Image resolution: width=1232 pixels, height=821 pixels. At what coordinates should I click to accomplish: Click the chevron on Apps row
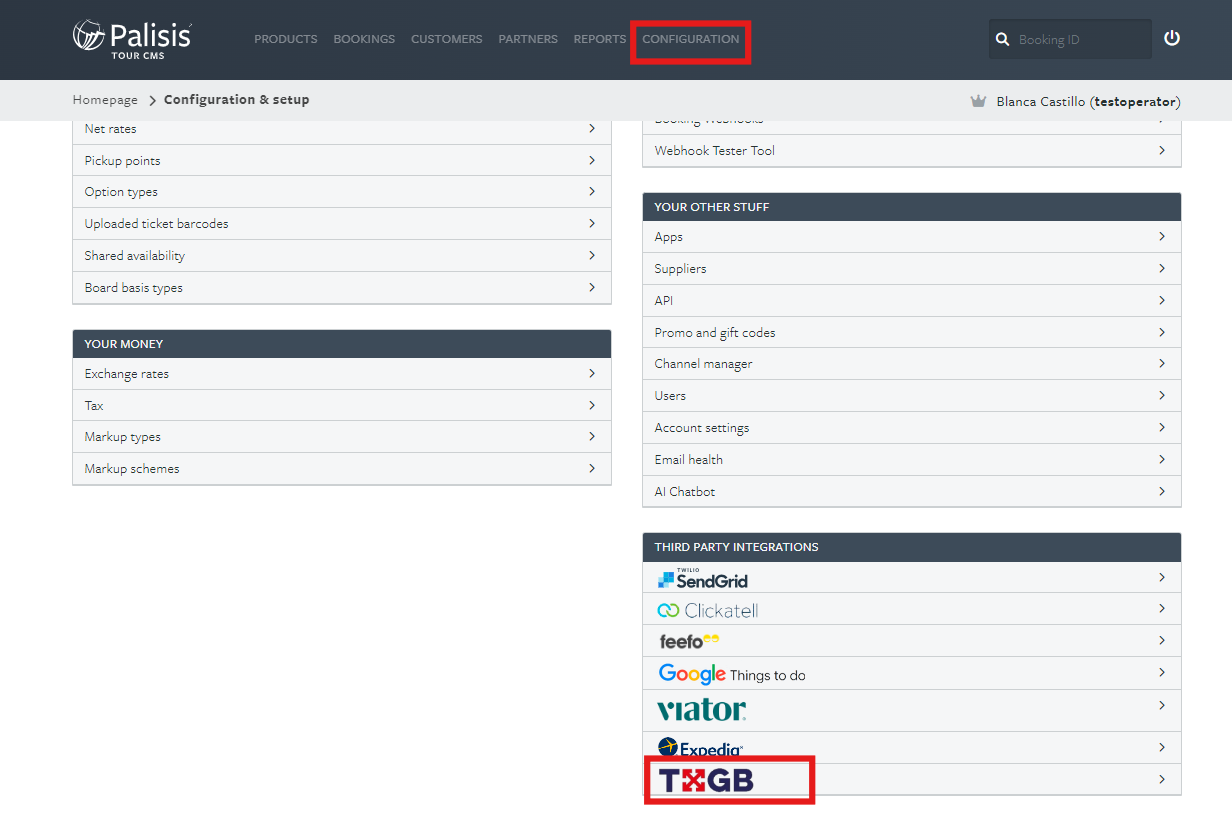1162,236
